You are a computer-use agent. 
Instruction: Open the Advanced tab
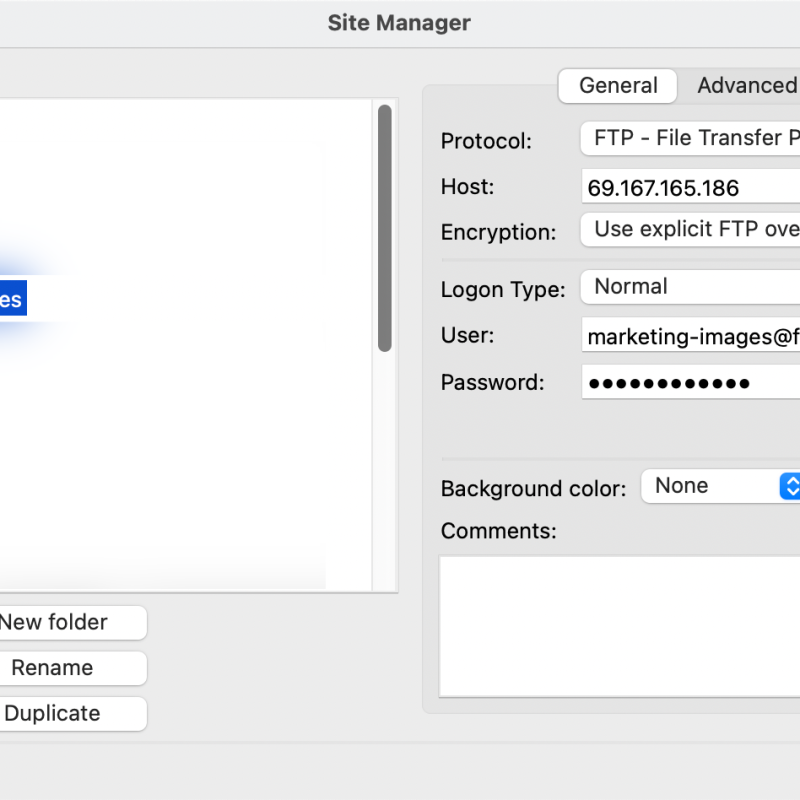[x=745, y=86]
